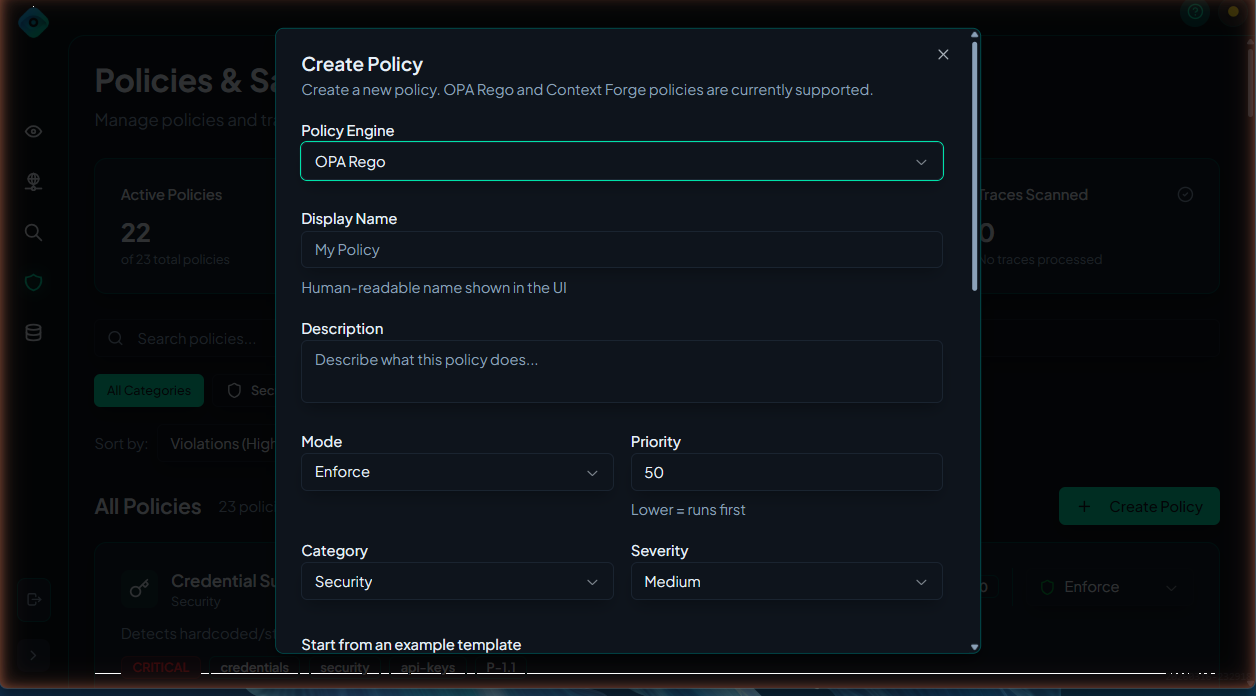Expand the sidebar with bottom chevron
1256x696 pixels.
coord(33,656)
